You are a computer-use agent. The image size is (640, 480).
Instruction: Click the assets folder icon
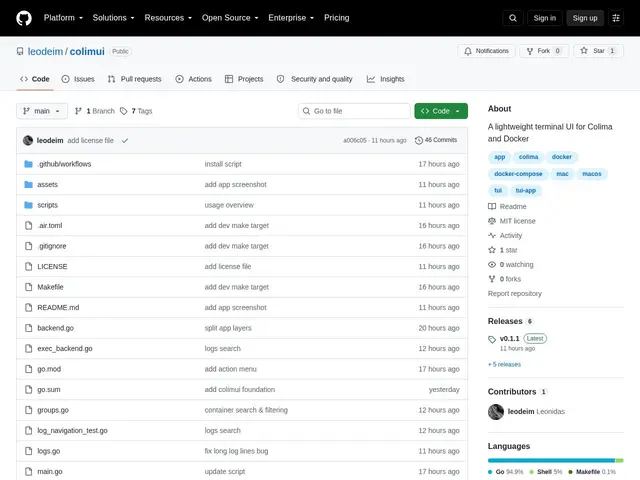tap(28, 184)
